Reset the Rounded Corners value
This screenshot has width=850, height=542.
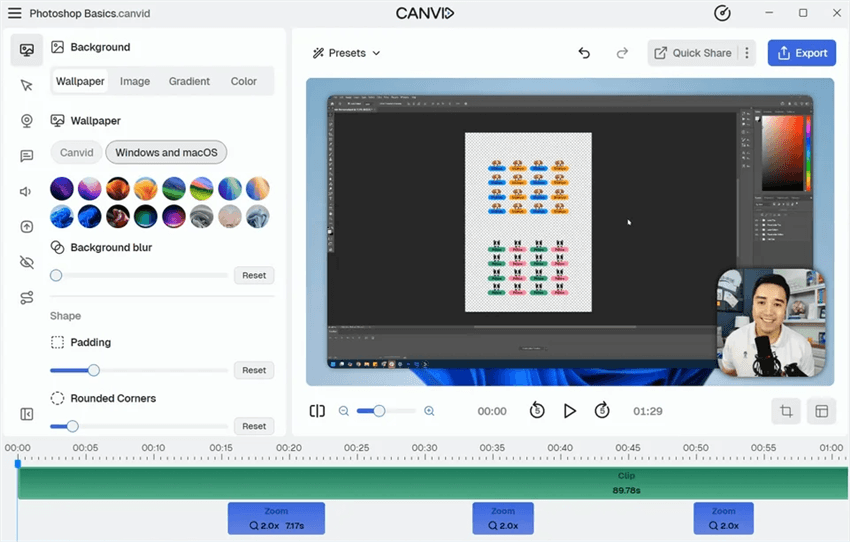pyautogui.click(x=254, y=426)
